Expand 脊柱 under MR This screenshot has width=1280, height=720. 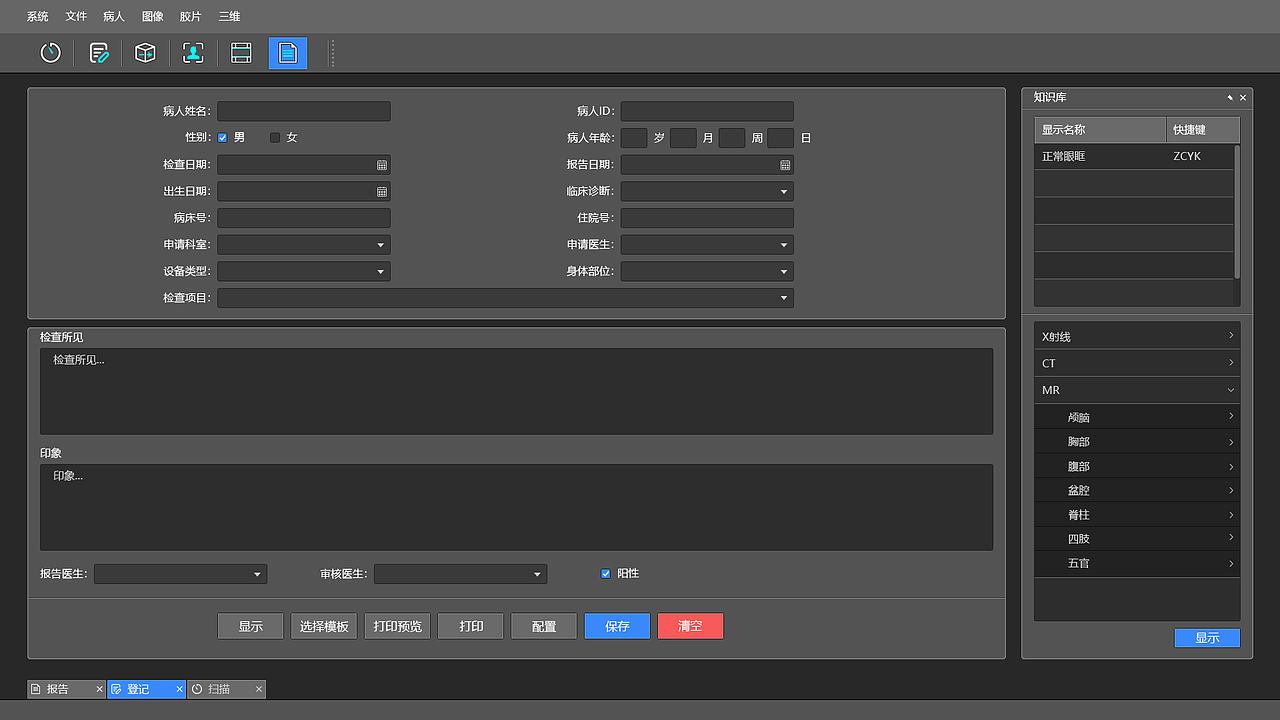pos(1137,514)
